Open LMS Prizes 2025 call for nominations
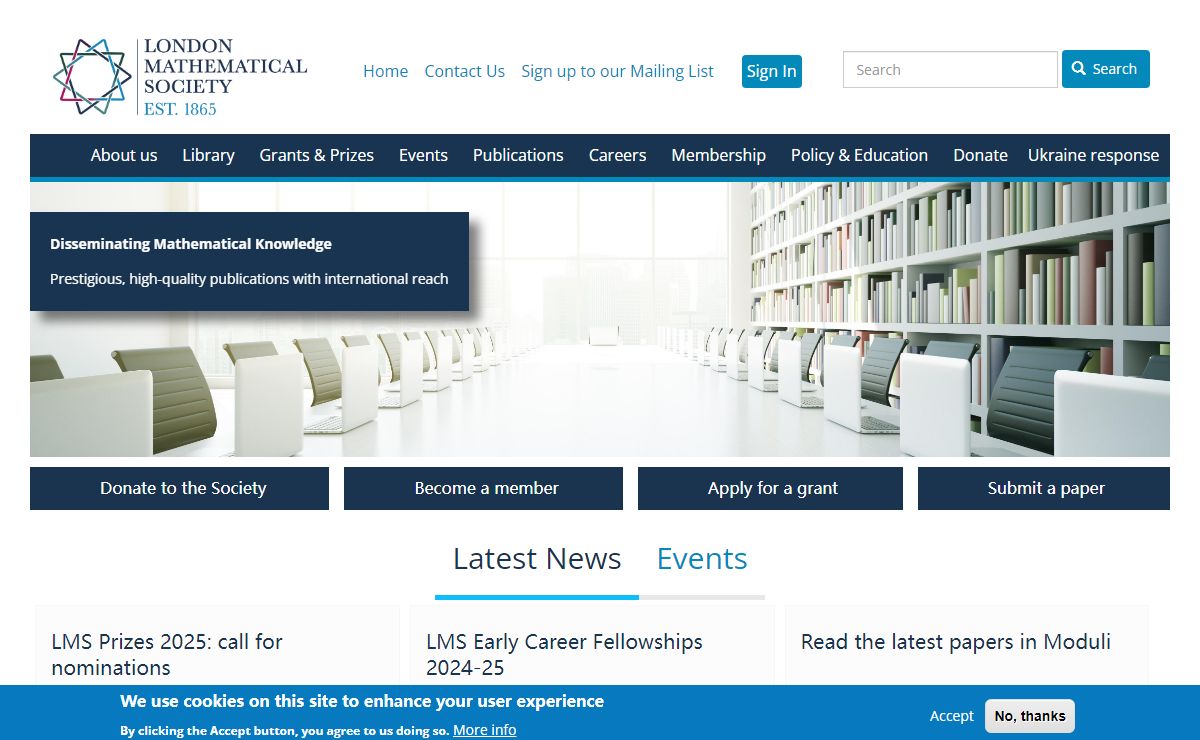The image size is (1200, 740). [x=167, y=654]
